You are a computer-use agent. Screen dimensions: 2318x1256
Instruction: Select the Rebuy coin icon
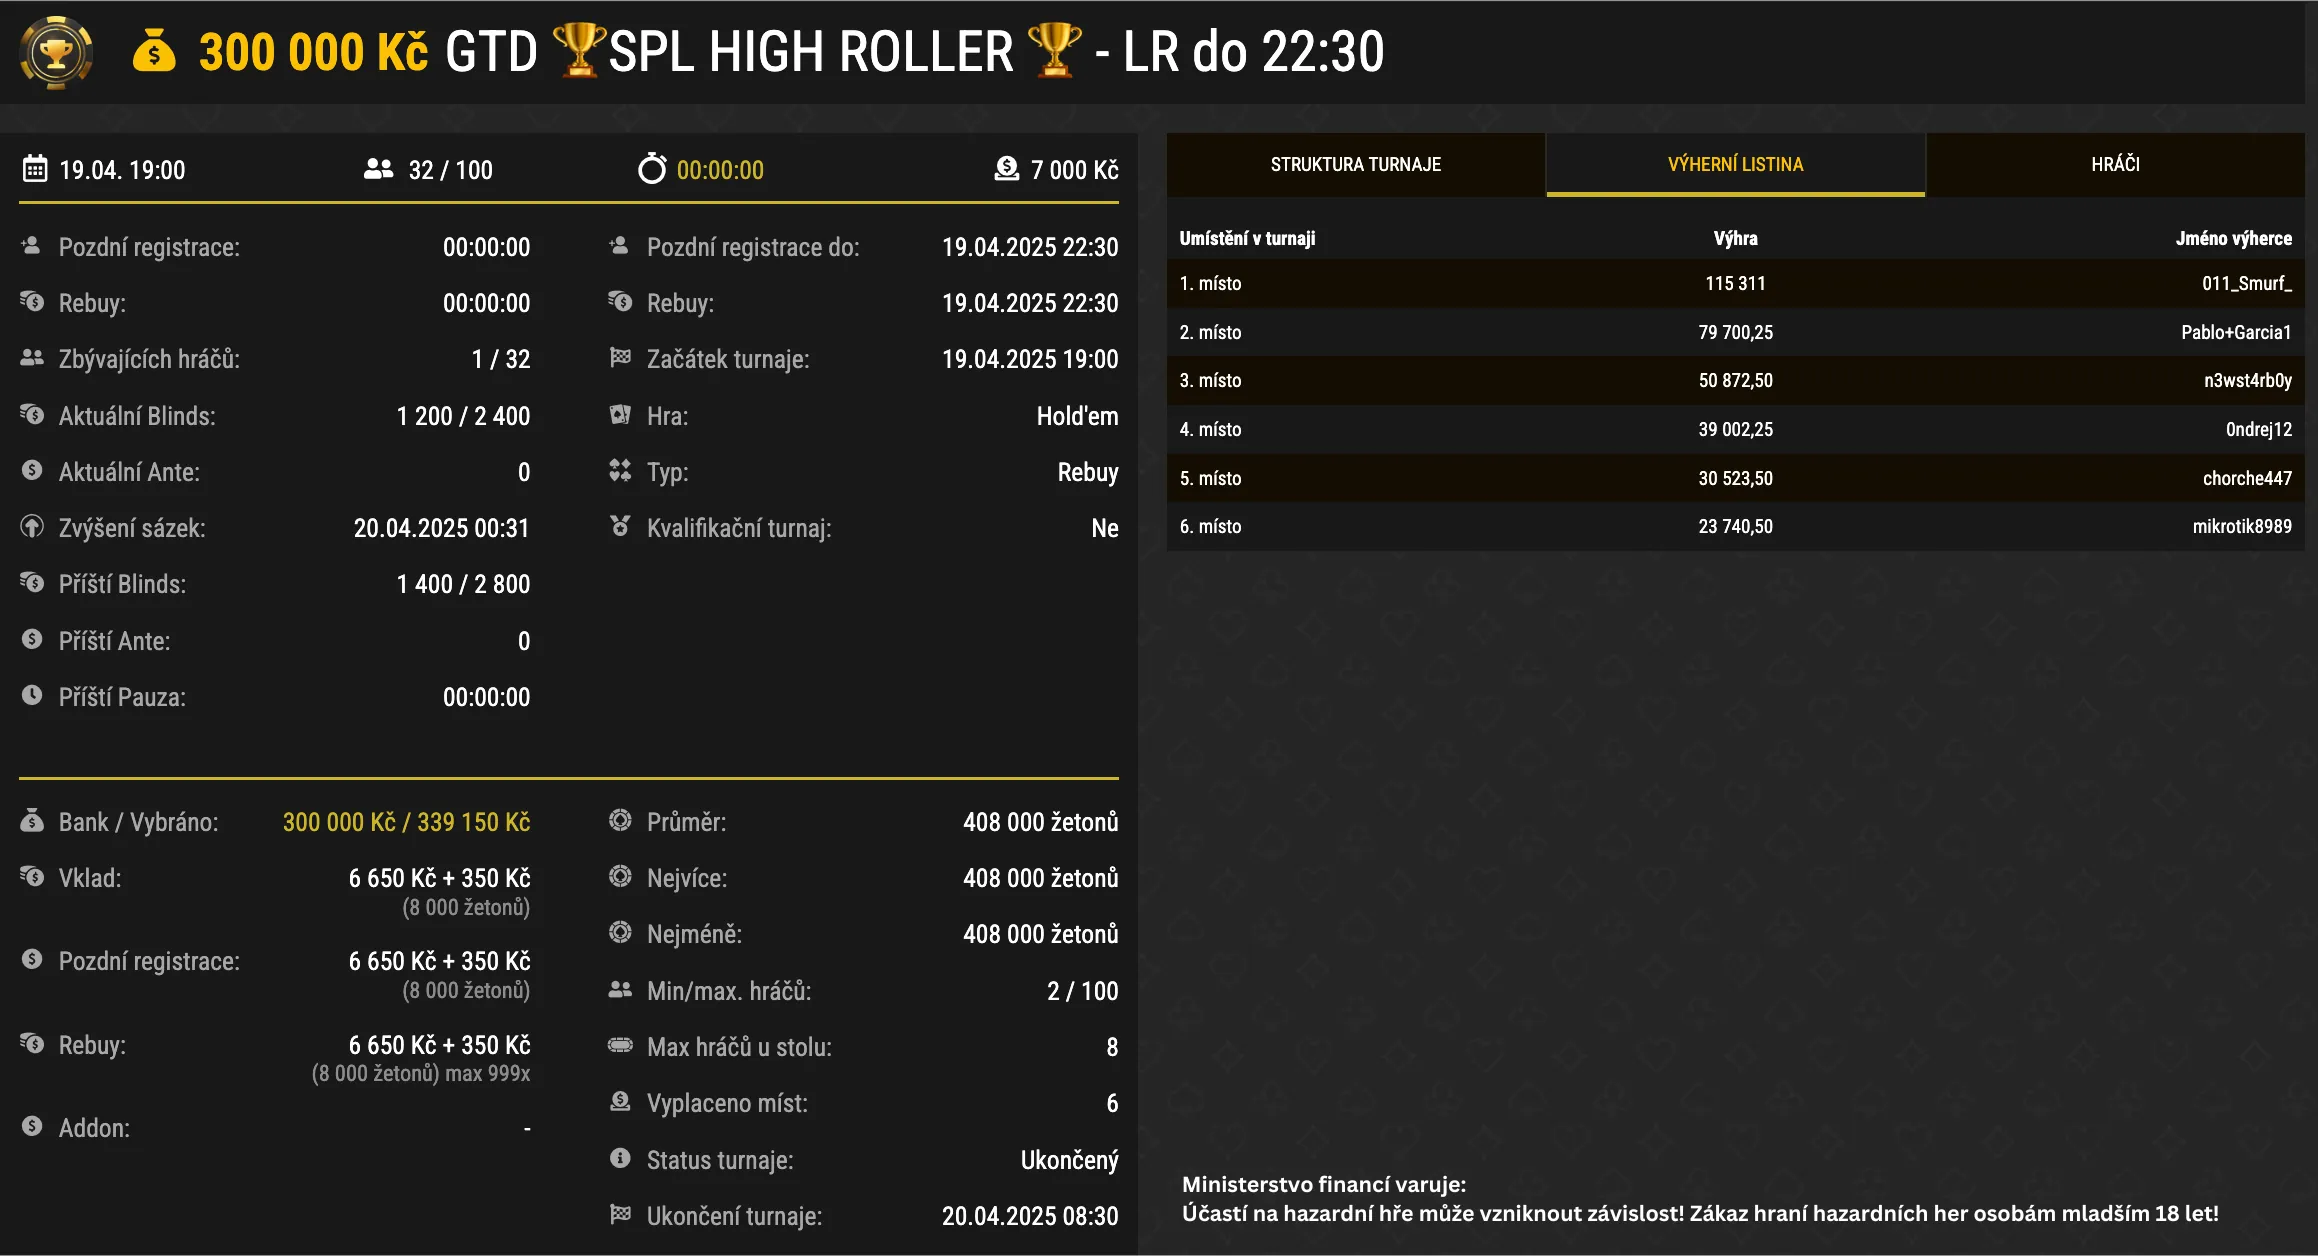pos(30,302)
